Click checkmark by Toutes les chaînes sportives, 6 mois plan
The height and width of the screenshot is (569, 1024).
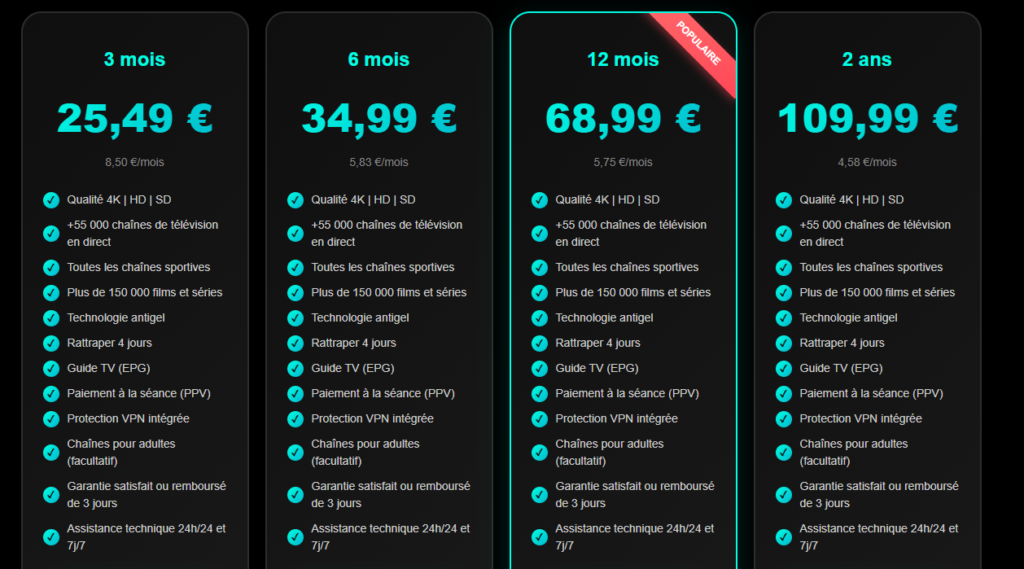coord(295,267)
